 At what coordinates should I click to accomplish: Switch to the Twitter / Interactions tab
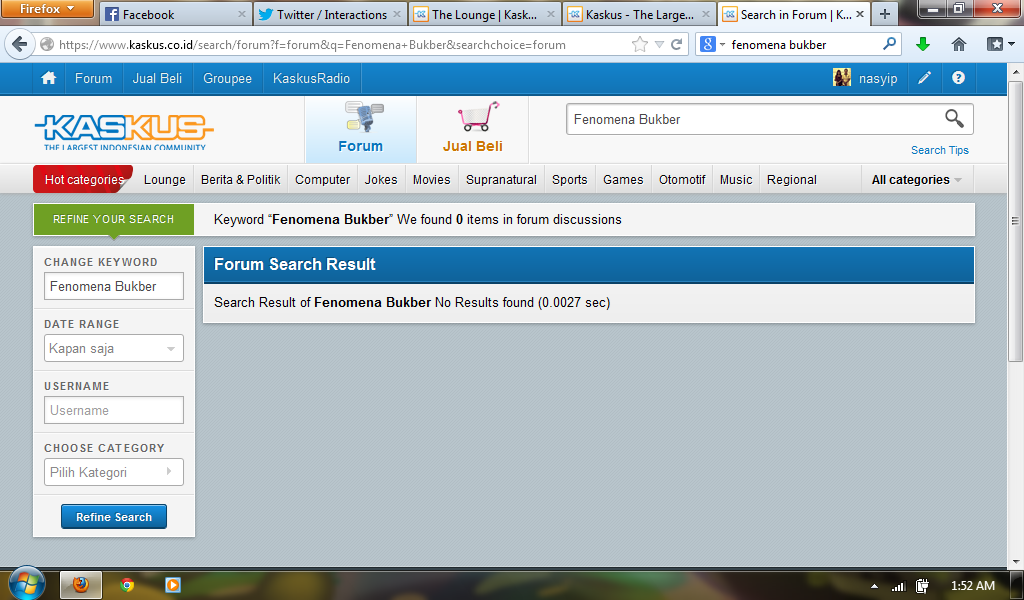(x=330, y=14)
